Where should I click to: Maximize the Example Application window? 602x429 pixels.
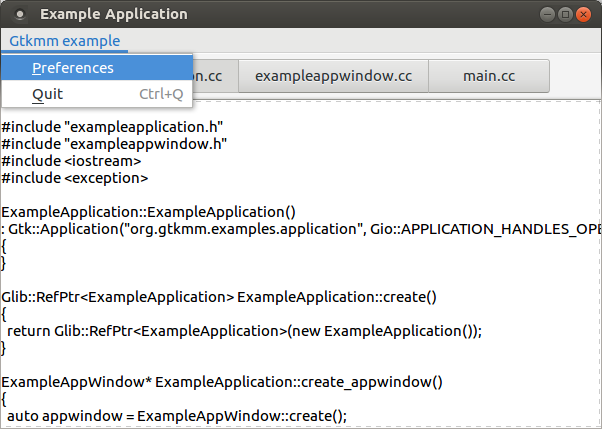click(x=565, y=15)
